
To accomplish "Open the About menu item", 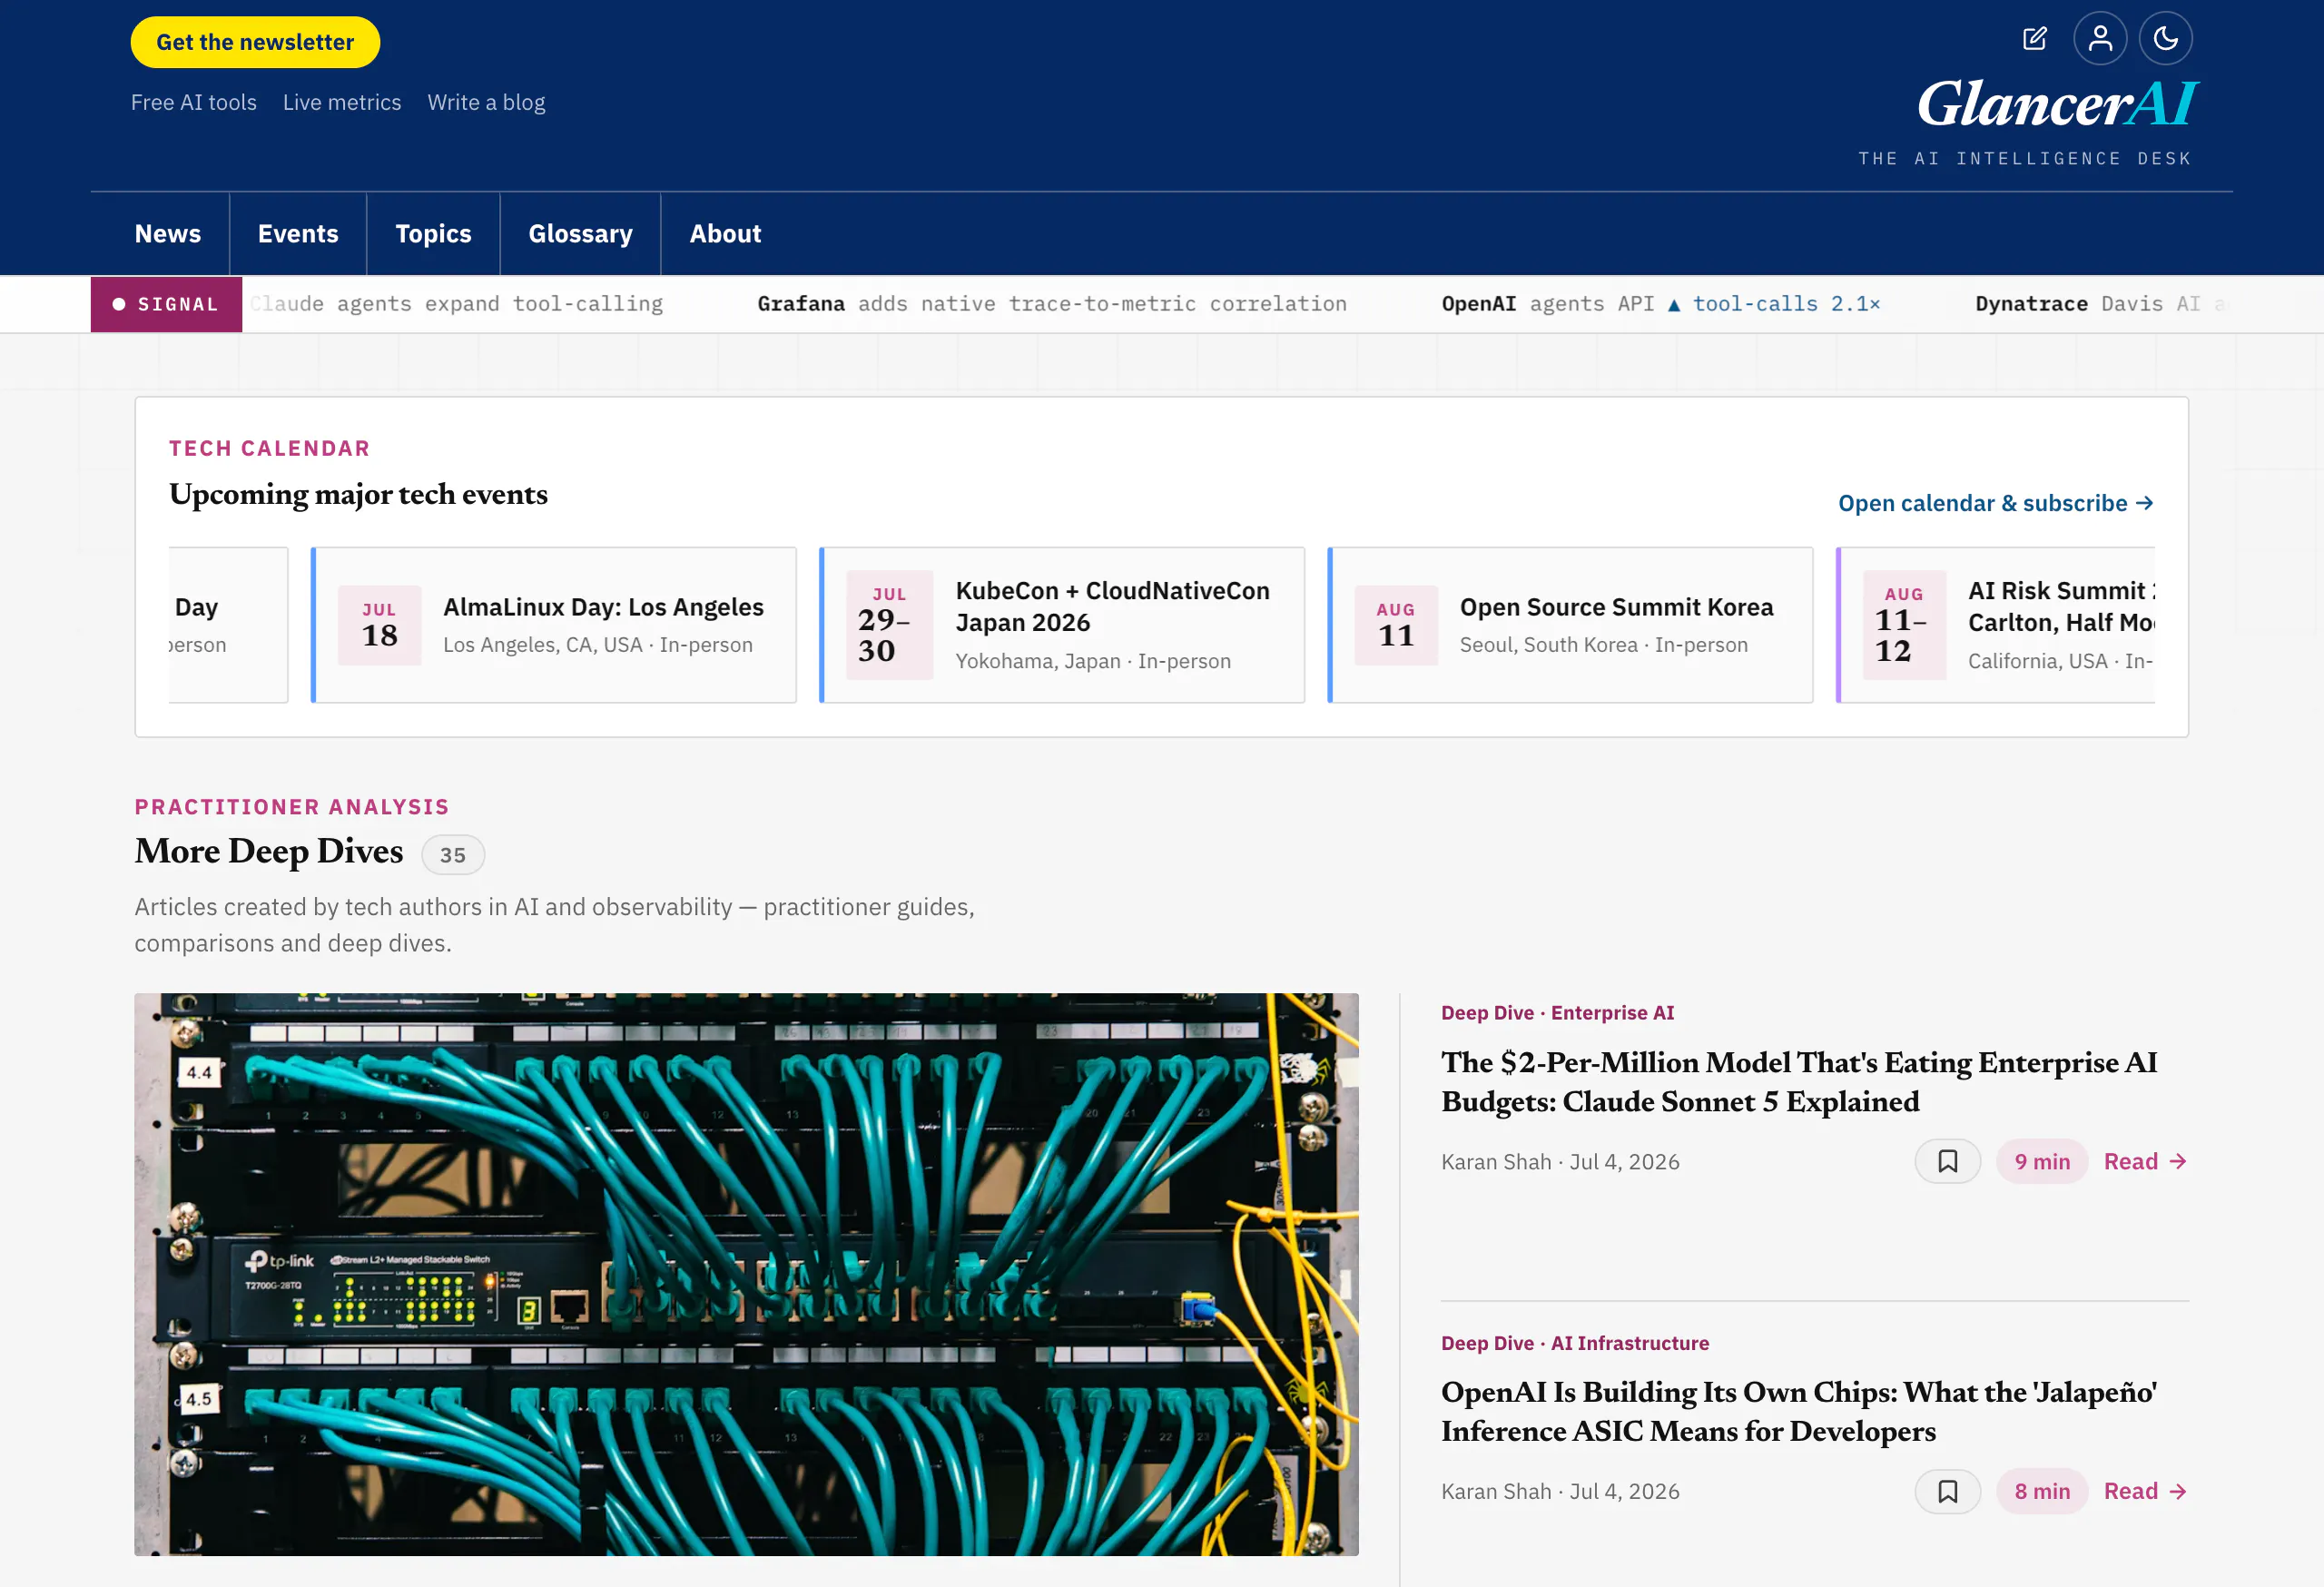I will point(725,233).
